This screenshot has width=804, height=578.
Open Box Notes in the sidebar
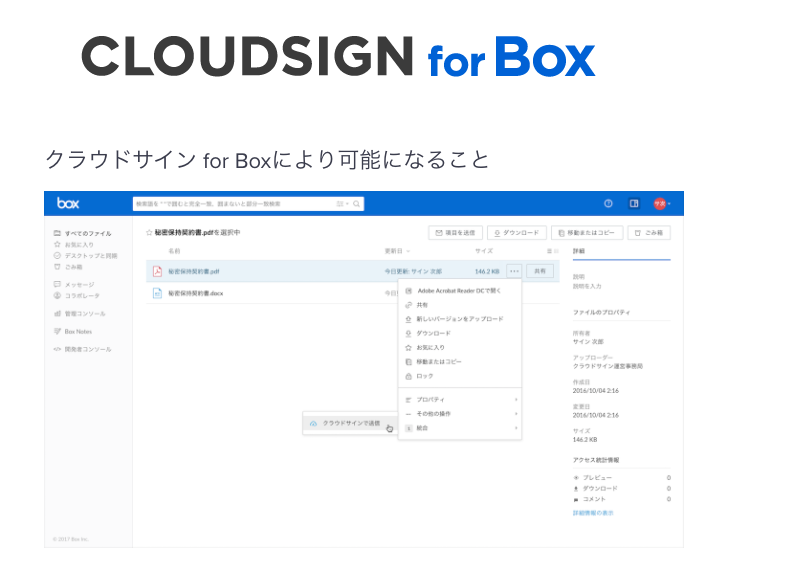[x=73, y=331]
